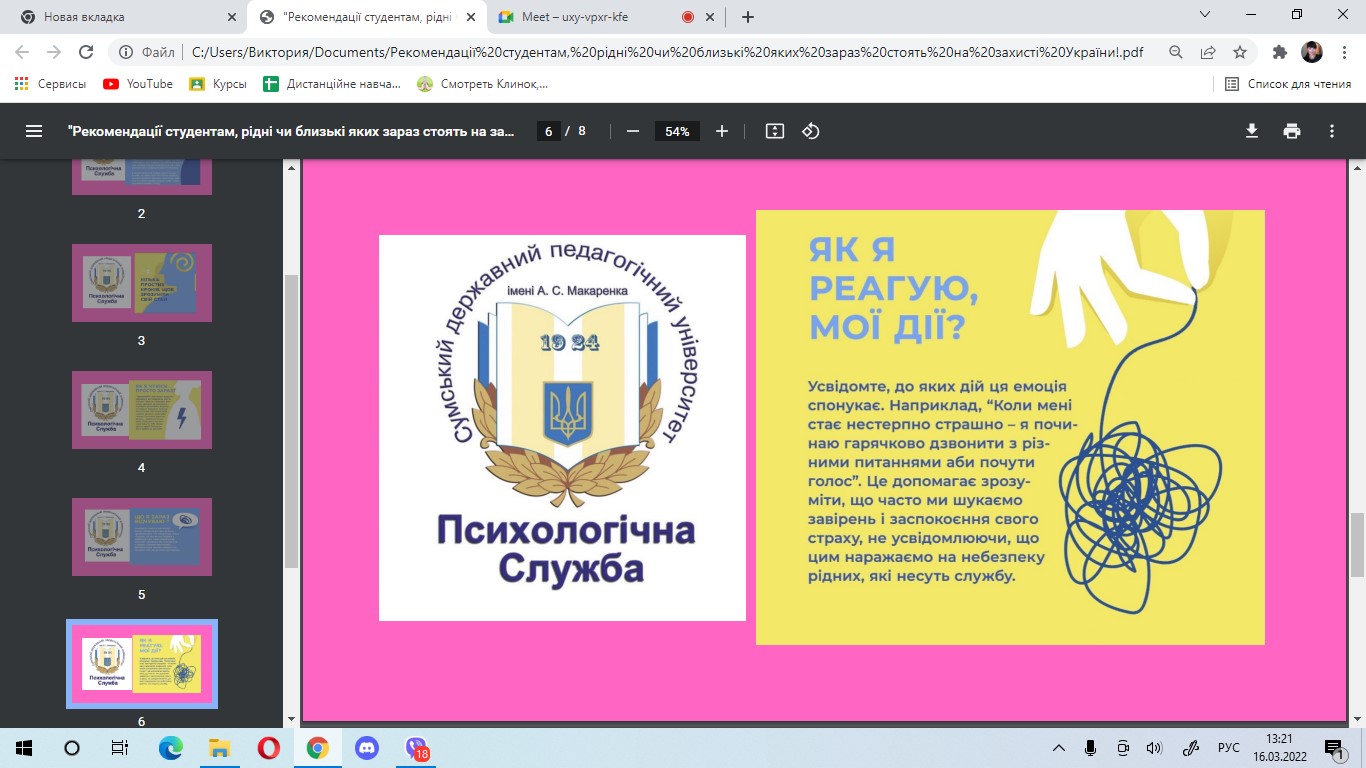Image resolution: width=1366 pixels, height=768 pixels.
Task: Launch Opera from the taskbar
Action: point(268,748)
